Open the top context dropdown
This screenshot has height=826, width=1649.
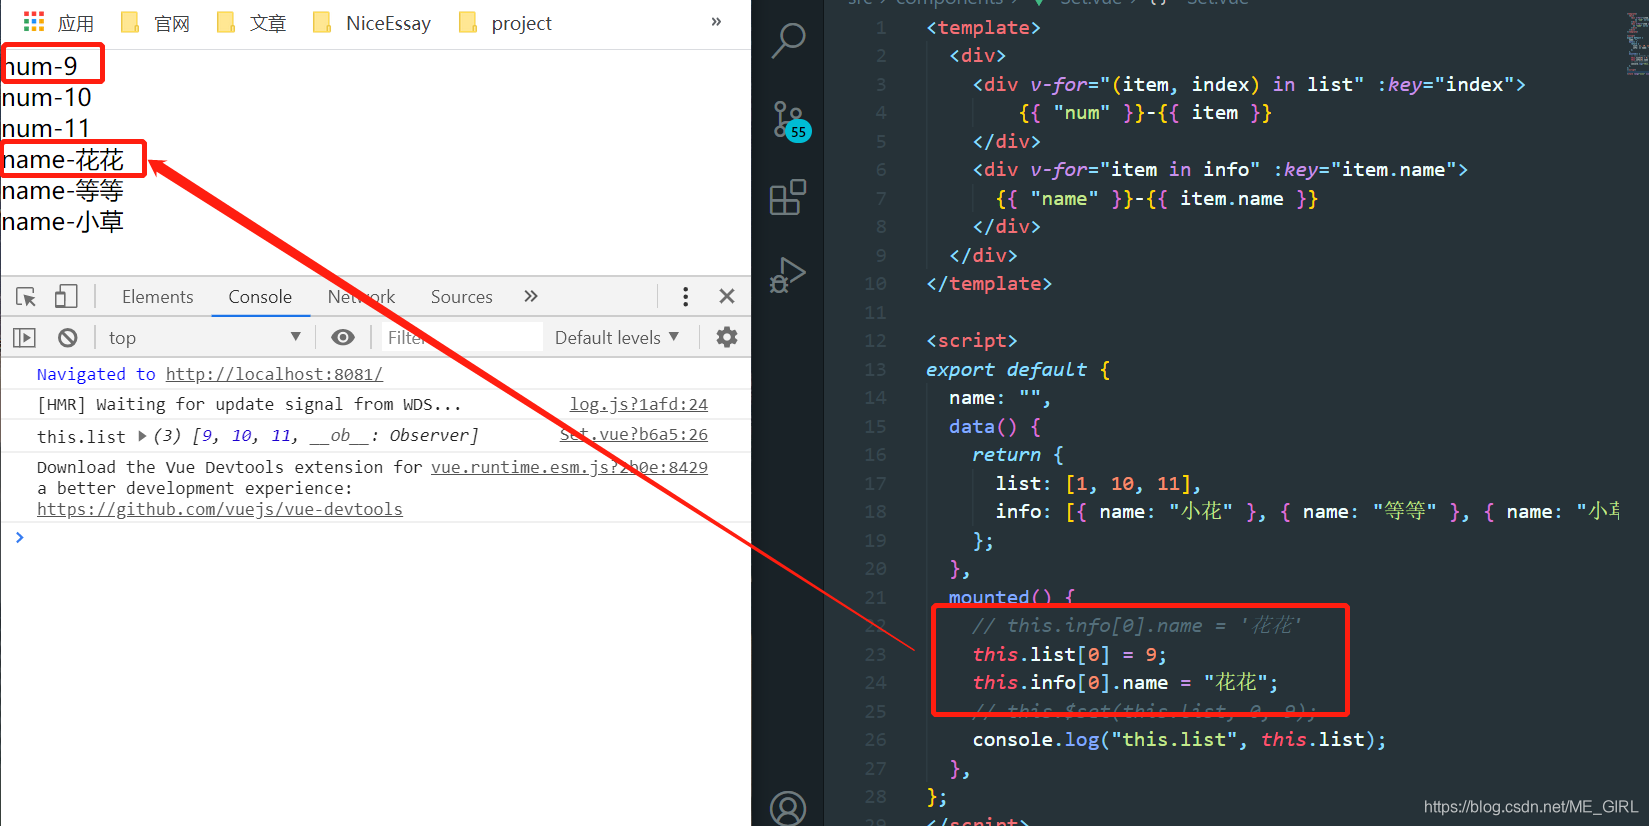(x=205, y=338)
